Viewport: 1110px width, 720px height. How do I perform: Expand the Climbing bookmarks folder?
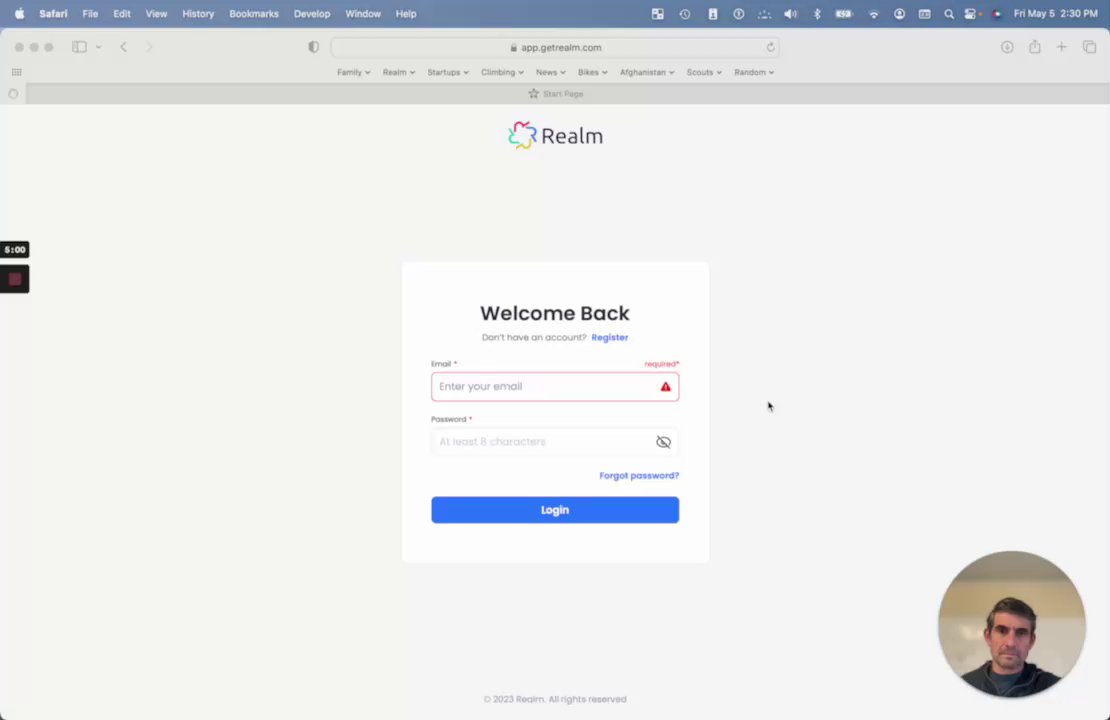tap(502, 72)
